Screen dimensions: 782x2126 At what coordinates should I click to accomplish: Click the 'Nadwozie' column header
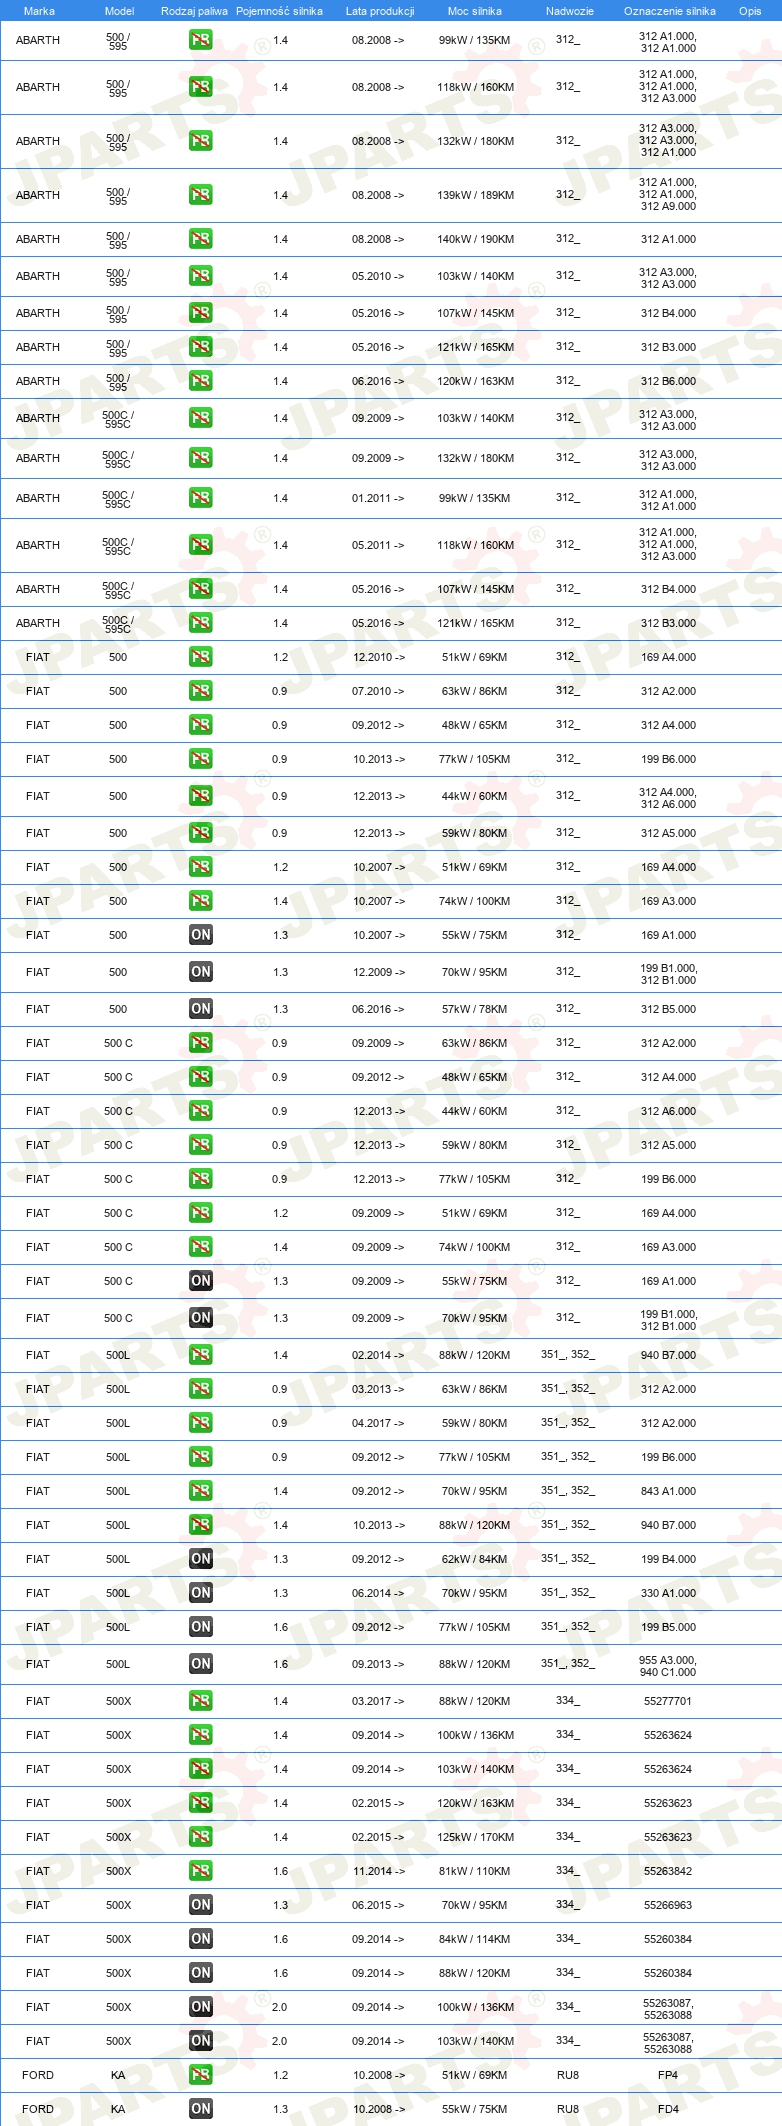pyautogui.click(x=570, y=11)
